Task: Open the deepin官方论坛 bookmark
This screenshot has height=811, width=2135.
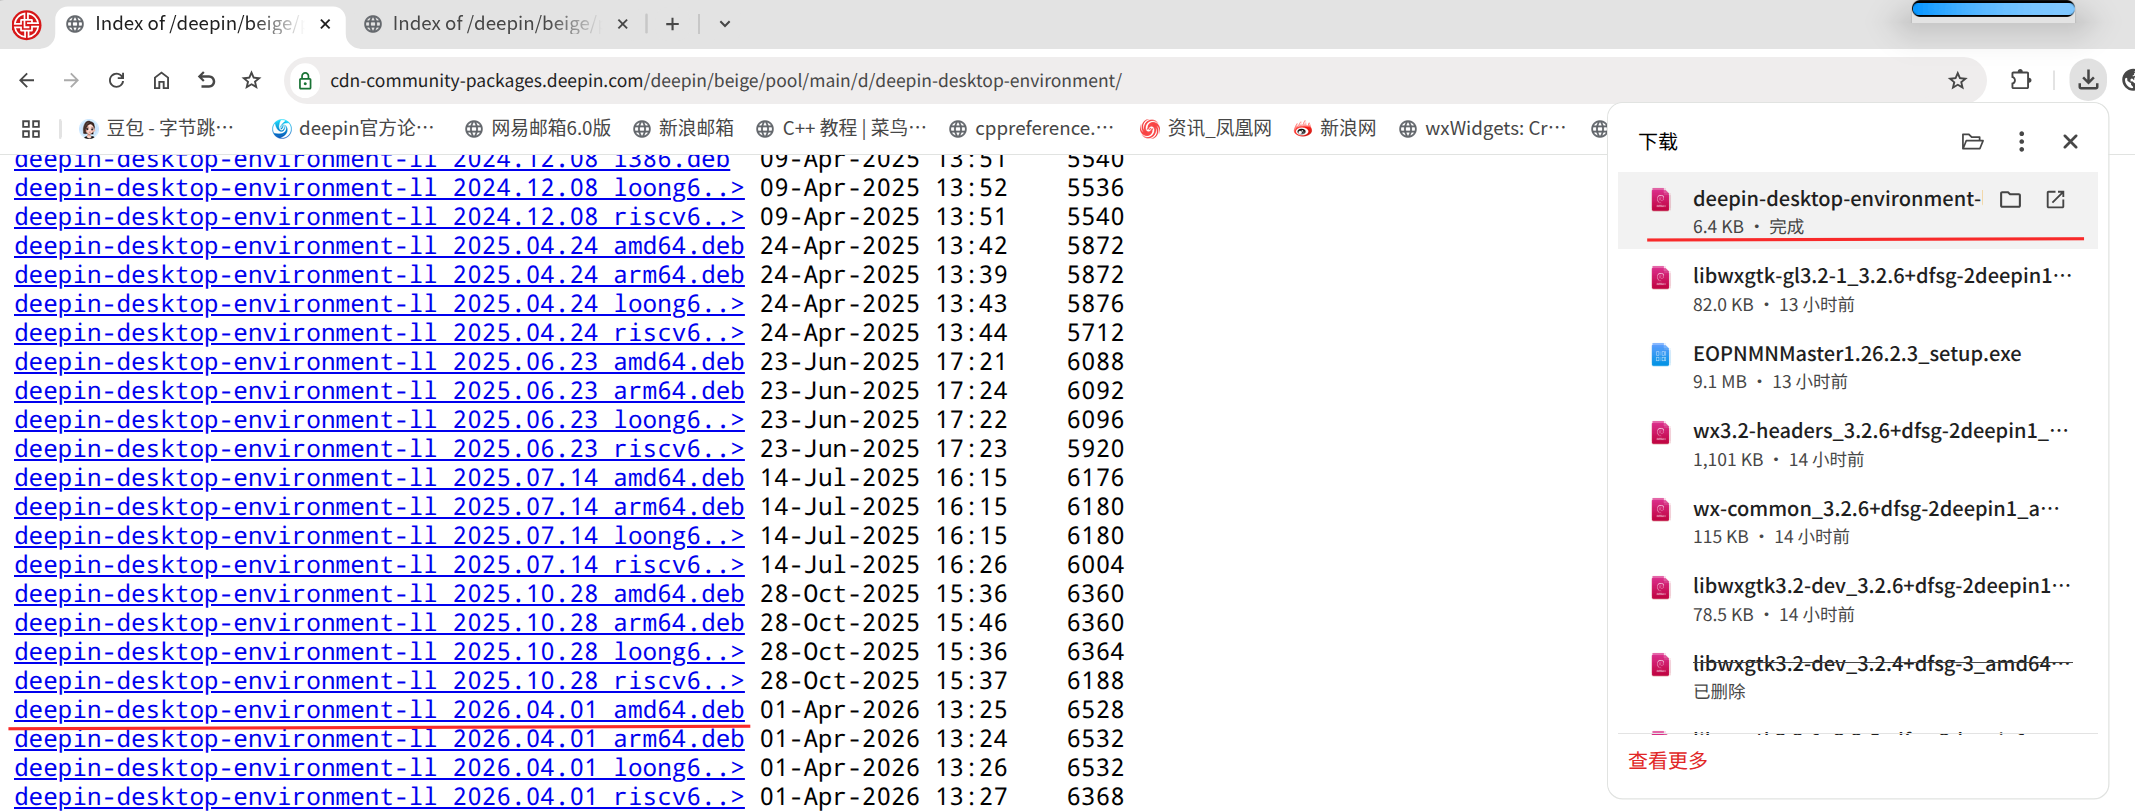Action: click(354, 129)
